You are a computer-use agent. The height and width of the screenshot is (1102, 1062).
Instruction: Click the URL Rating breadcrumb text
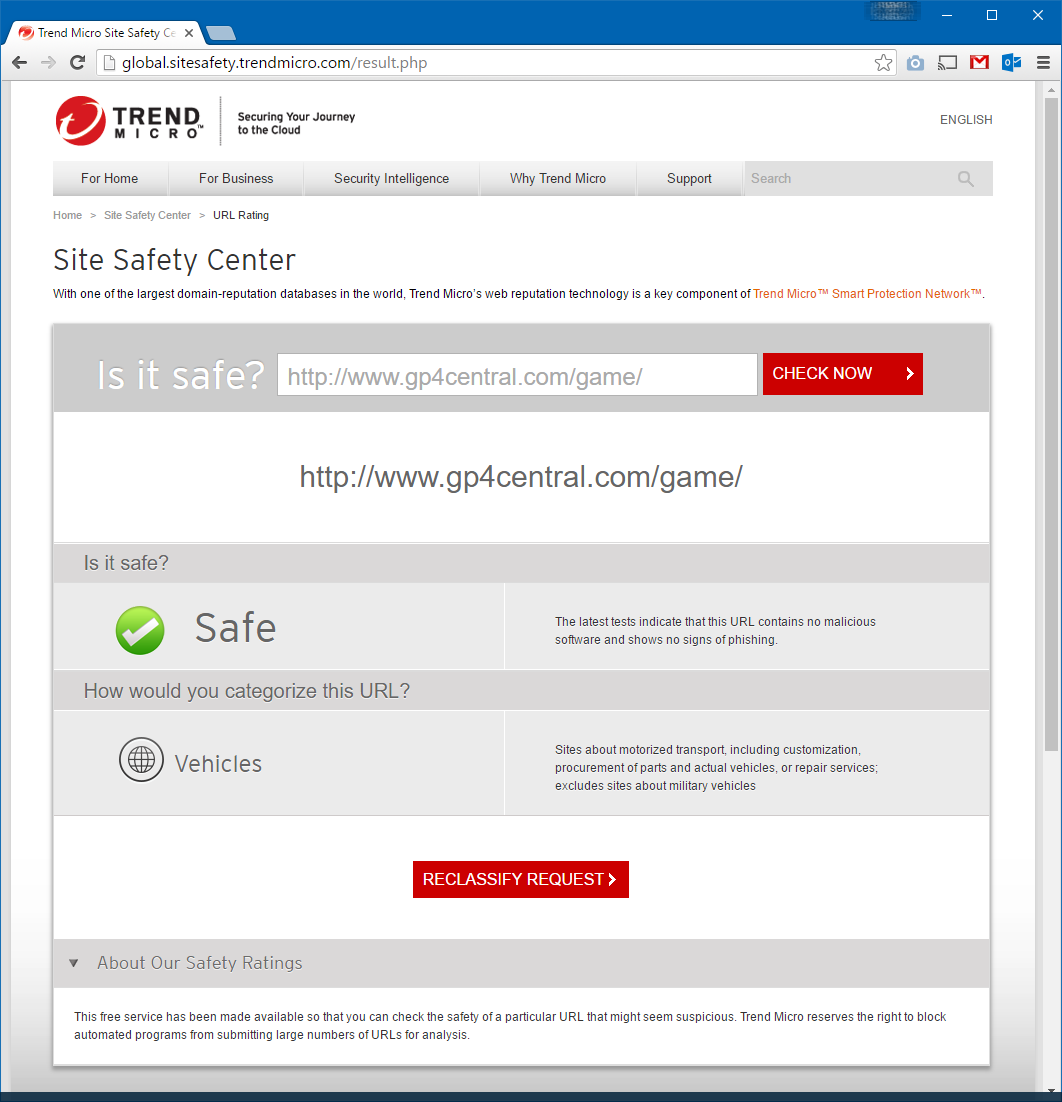[241, 215]
